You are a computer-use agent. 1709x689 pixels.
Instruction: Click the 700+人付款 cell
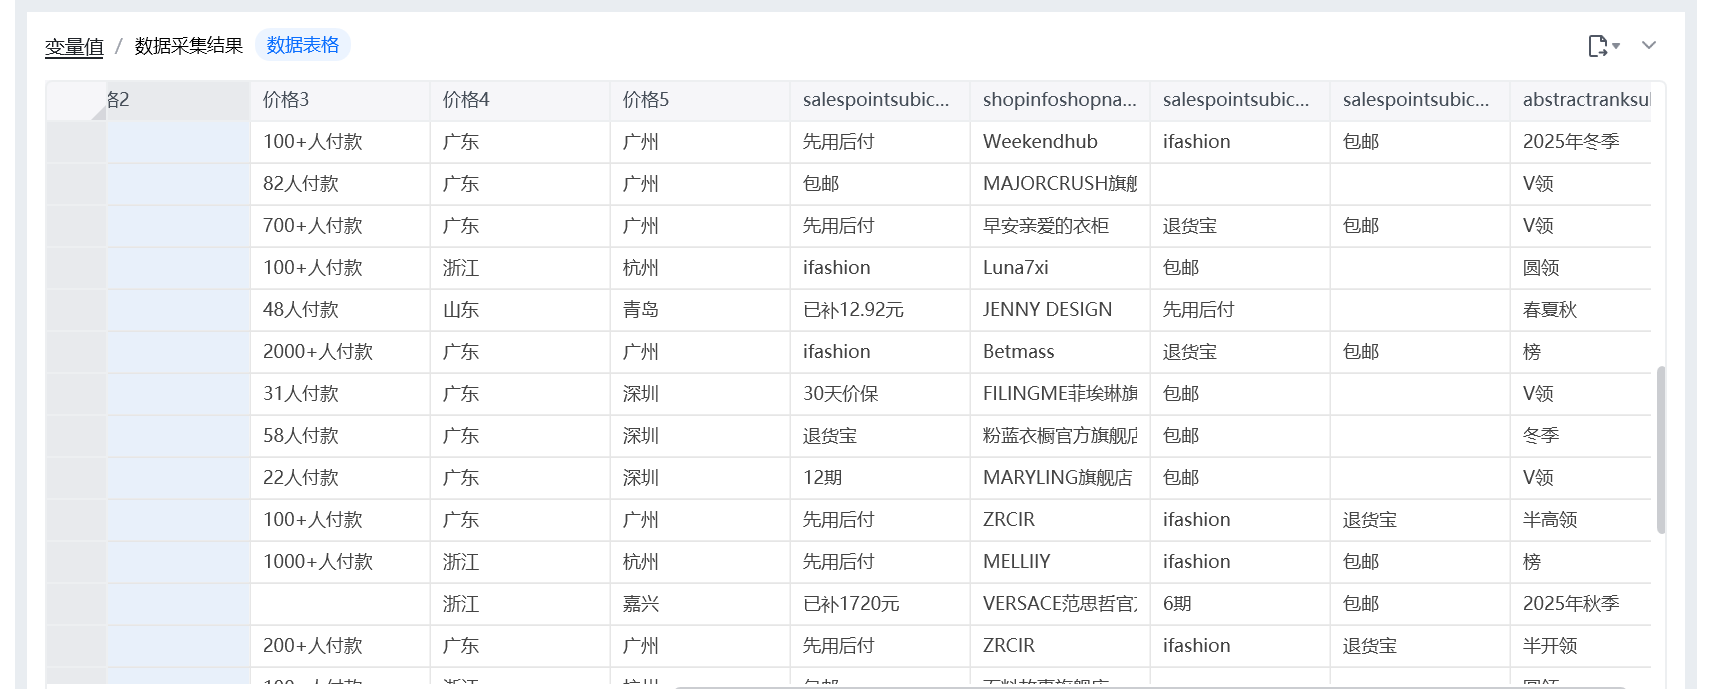click(340, 226)
